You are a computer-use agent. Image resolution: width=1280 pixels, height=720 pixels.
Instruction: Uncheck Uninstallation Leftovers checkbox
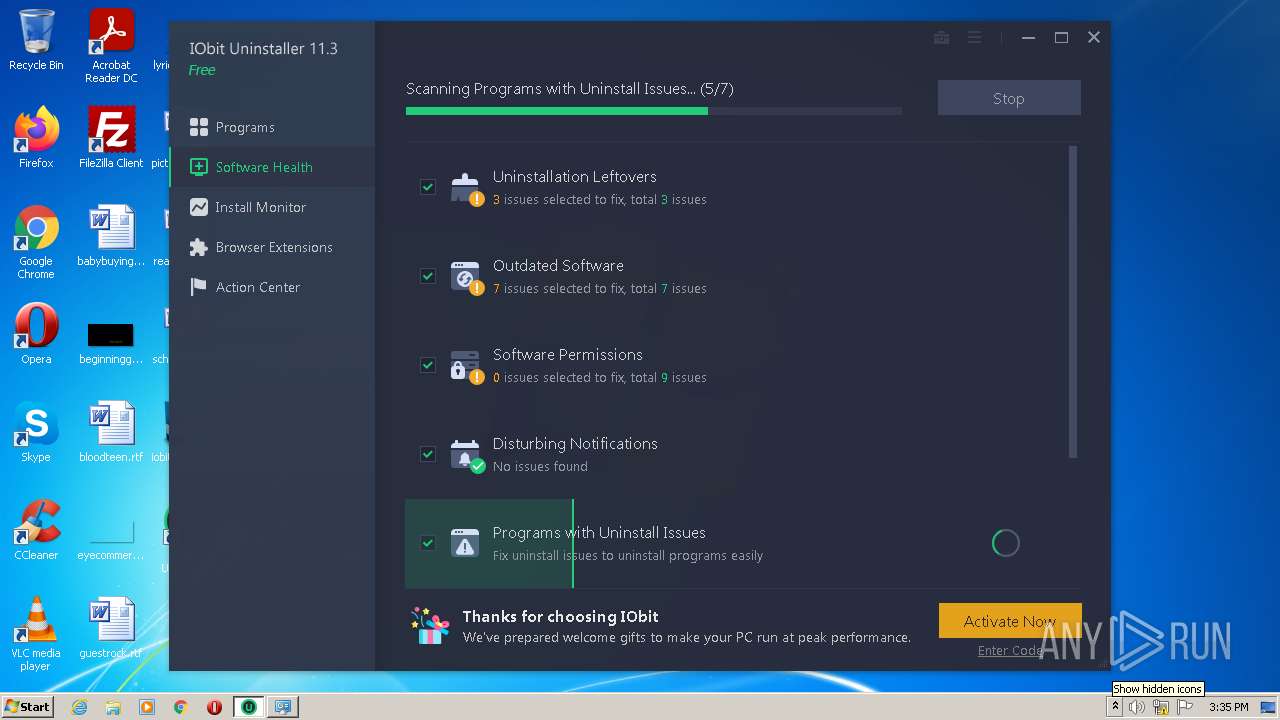tap(428, 187)
